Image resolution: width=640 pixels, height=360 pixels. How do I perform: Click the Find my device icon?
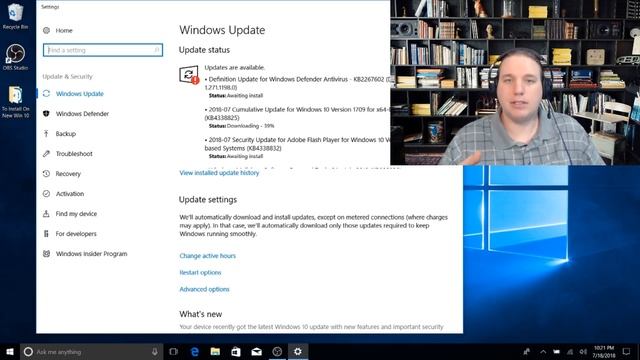click(x=47, y=213)
